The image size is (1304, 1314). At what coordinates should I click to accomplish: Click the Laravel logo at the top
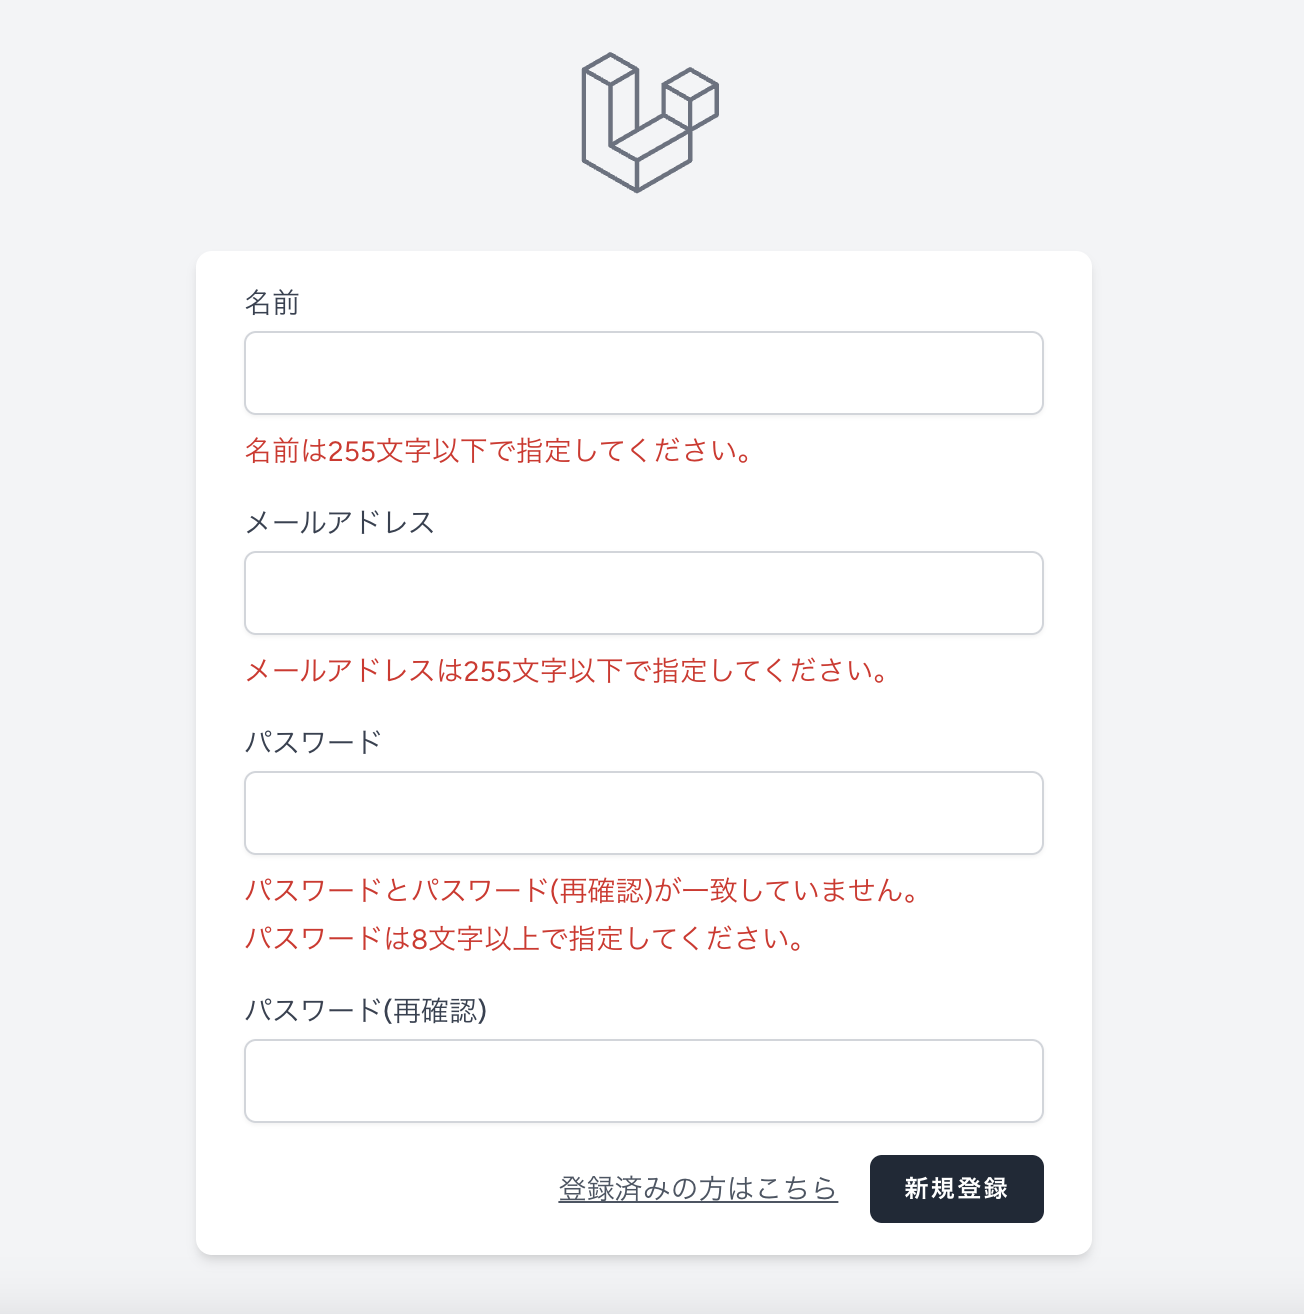click(648, 122)
